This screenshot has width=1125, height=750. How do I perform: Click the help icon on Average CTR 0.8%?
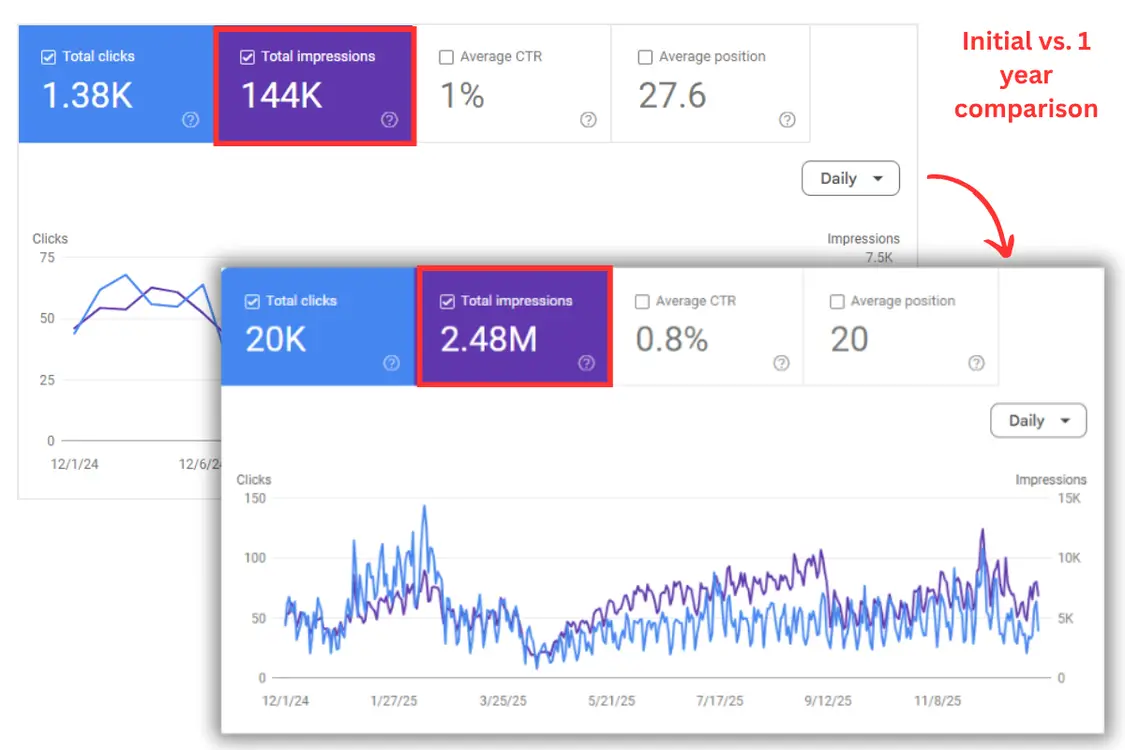click(x=781, y=363)
